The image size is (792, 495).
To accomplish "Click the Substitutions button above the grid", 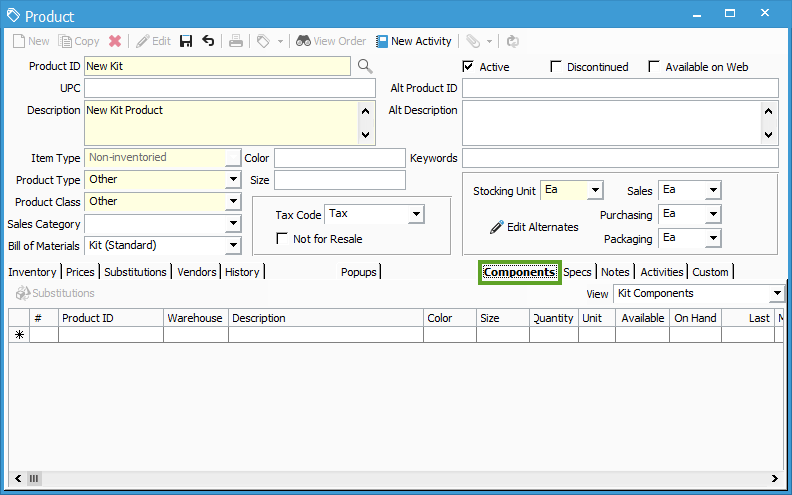I will [55, 293].
